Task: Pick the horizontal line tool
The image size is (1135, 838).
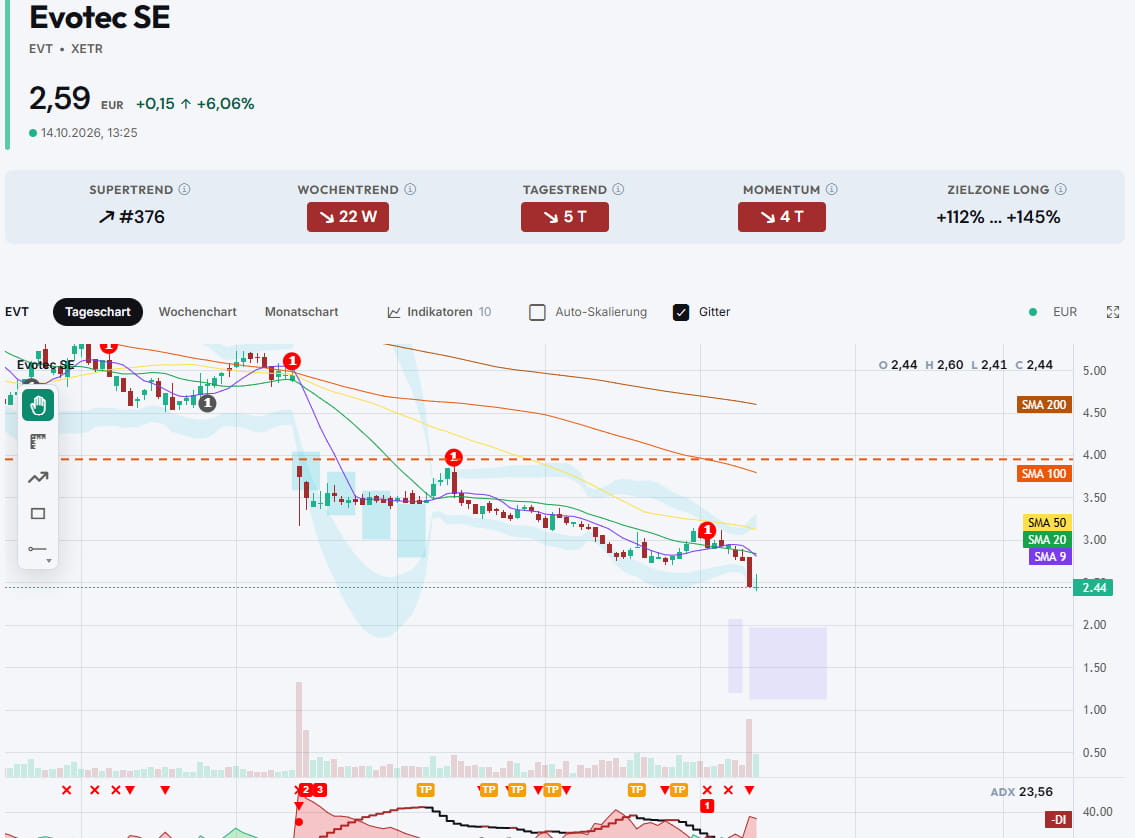Action: (37, 549)
